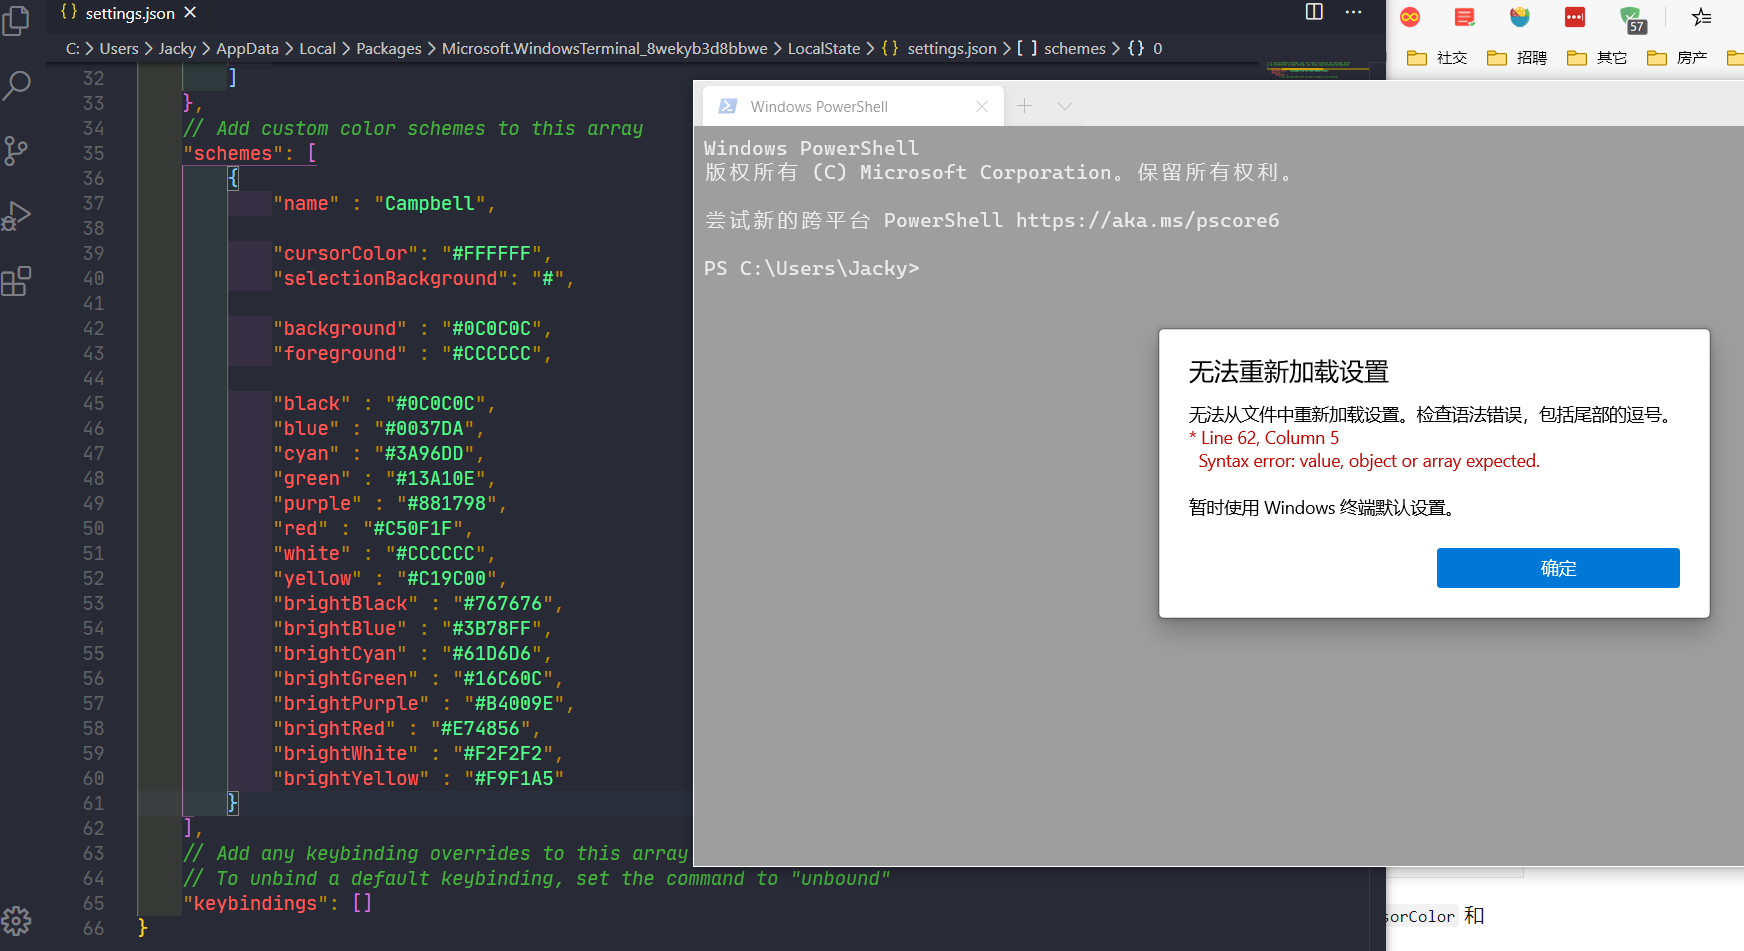Viewport: 1744px width, 951px height.
Task: Click the "Line 62, Column 5" error text
Action: click(1269, 438)
